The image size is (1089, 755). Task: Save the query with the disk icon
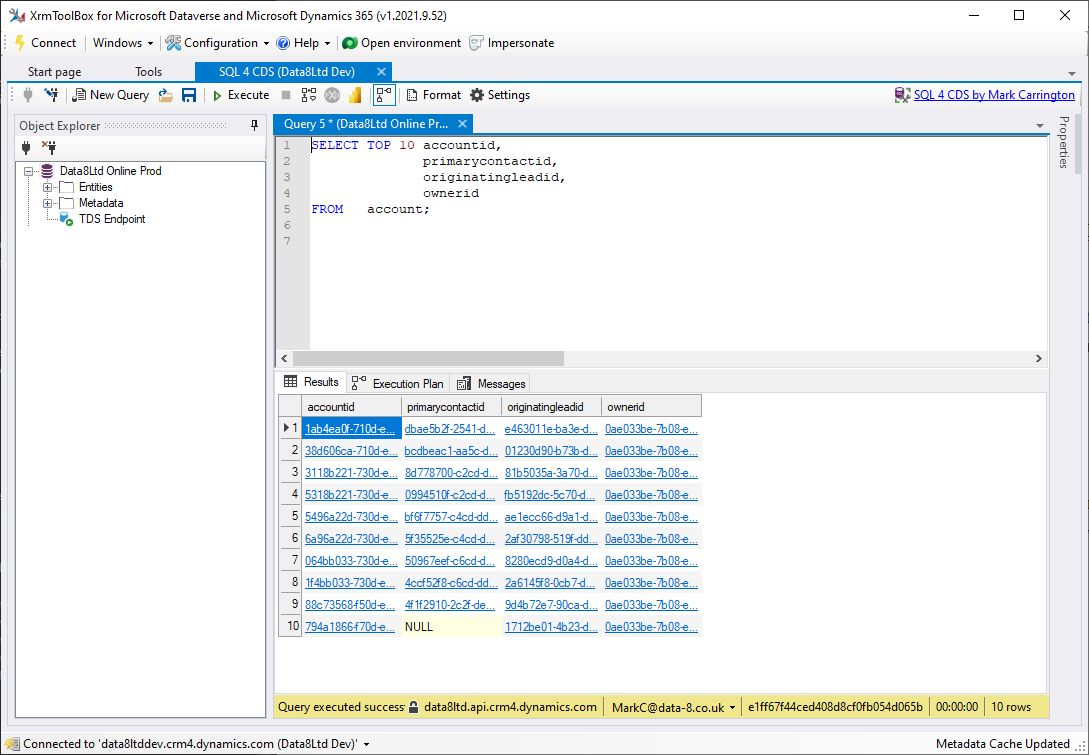click(189, 94)
